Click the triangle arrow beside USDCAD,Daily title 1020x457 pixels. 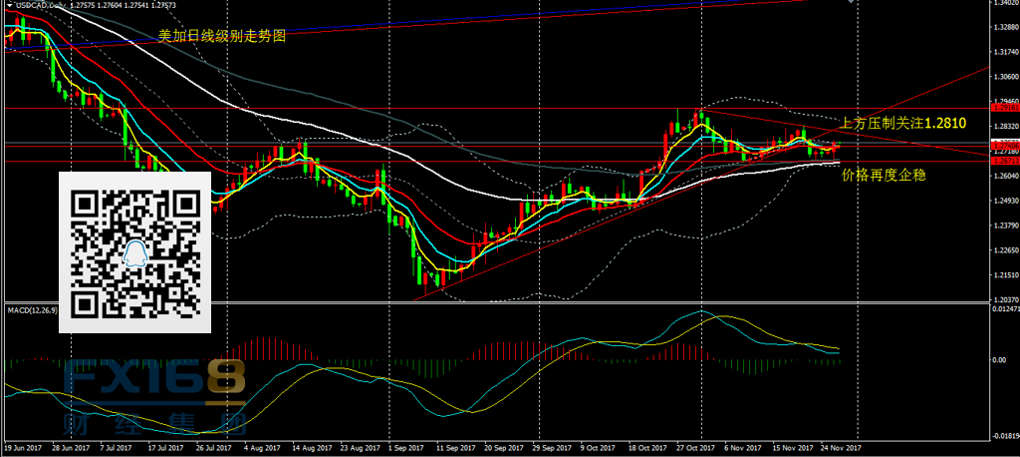(7, 7)
